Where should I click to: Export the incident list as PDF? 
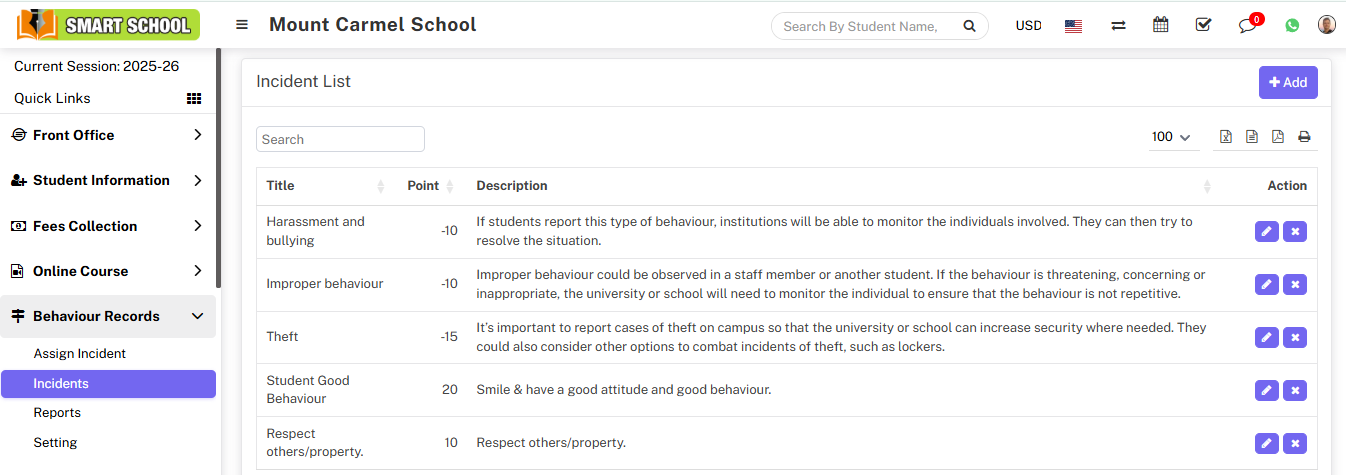point(1278,137)
